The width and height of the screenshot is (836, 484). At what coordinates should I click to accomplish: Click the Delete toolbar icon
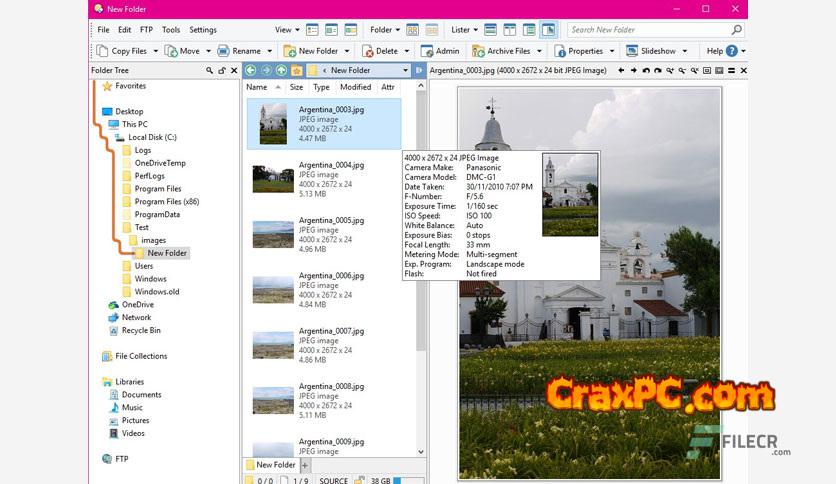pos(365,51)
